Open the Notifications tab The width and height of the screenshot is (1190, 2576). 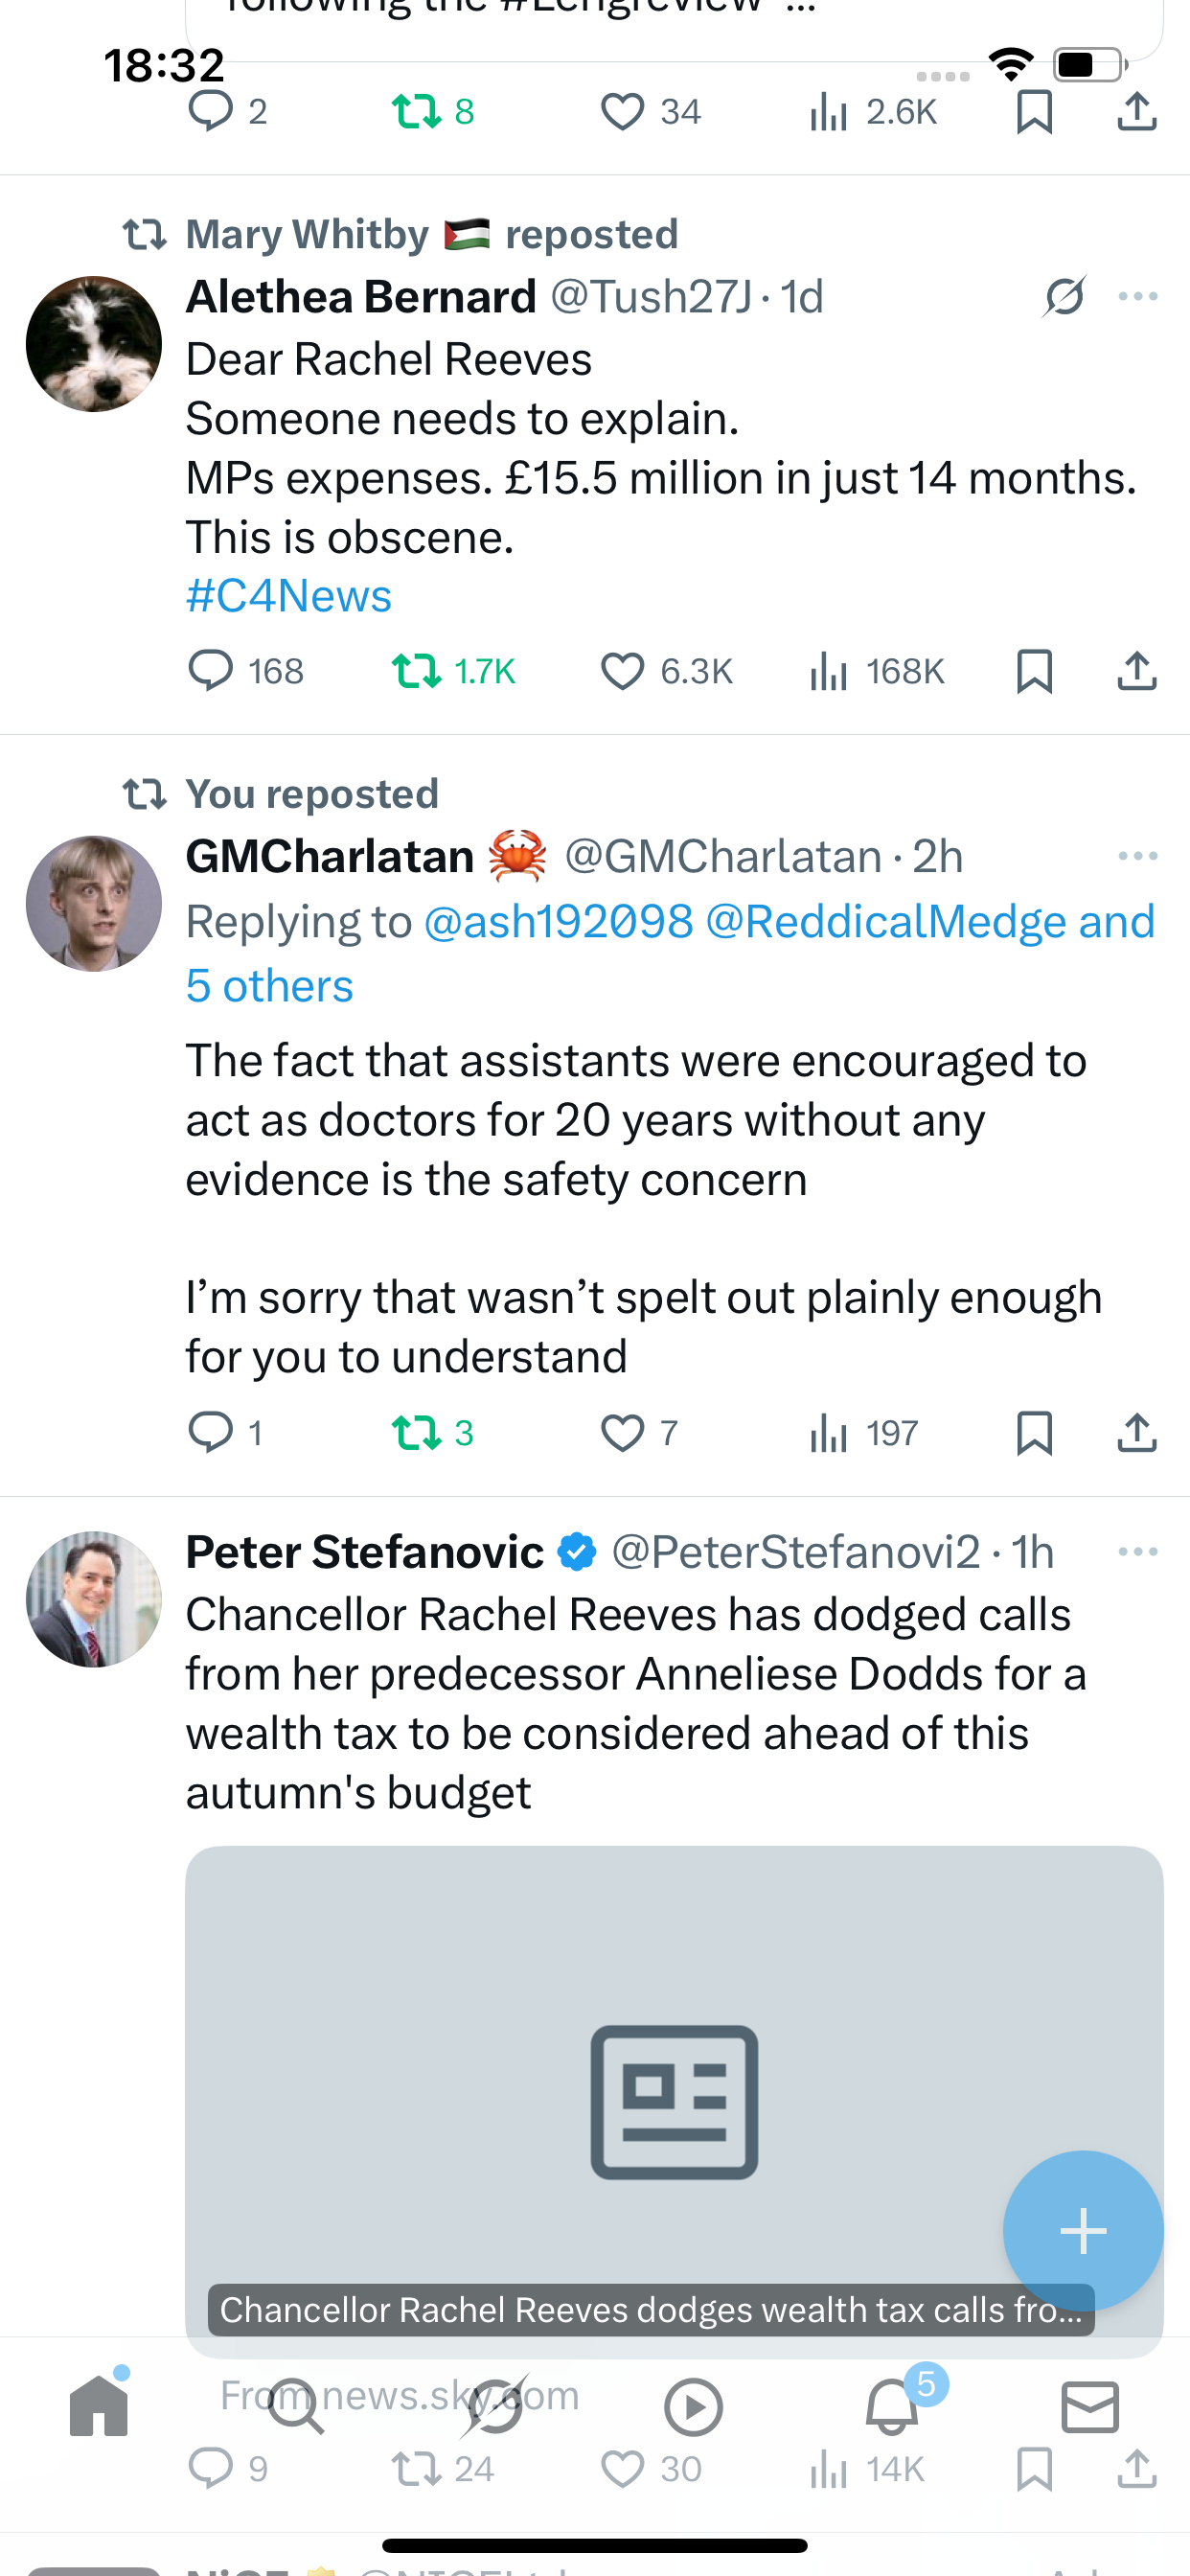pos(892,2406)
